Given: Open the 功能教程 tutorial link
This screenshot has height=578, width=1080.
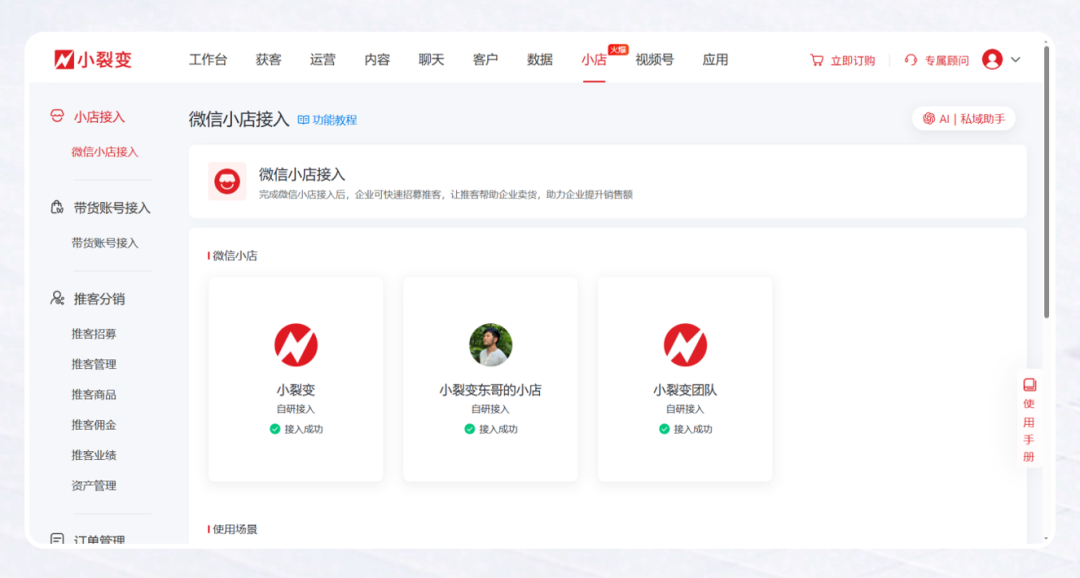Looking at the screenshot, I should coord(335,120).
